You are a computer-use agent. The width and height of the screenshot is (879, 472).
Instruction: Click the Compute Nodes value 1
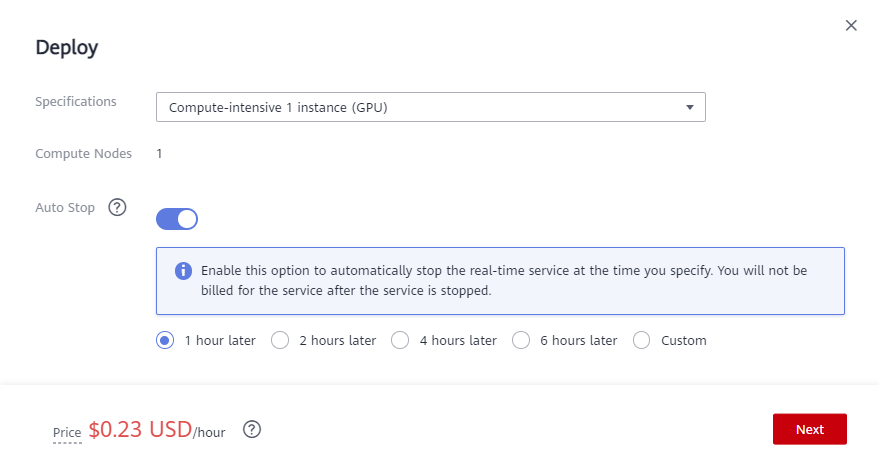coord(159,153)
